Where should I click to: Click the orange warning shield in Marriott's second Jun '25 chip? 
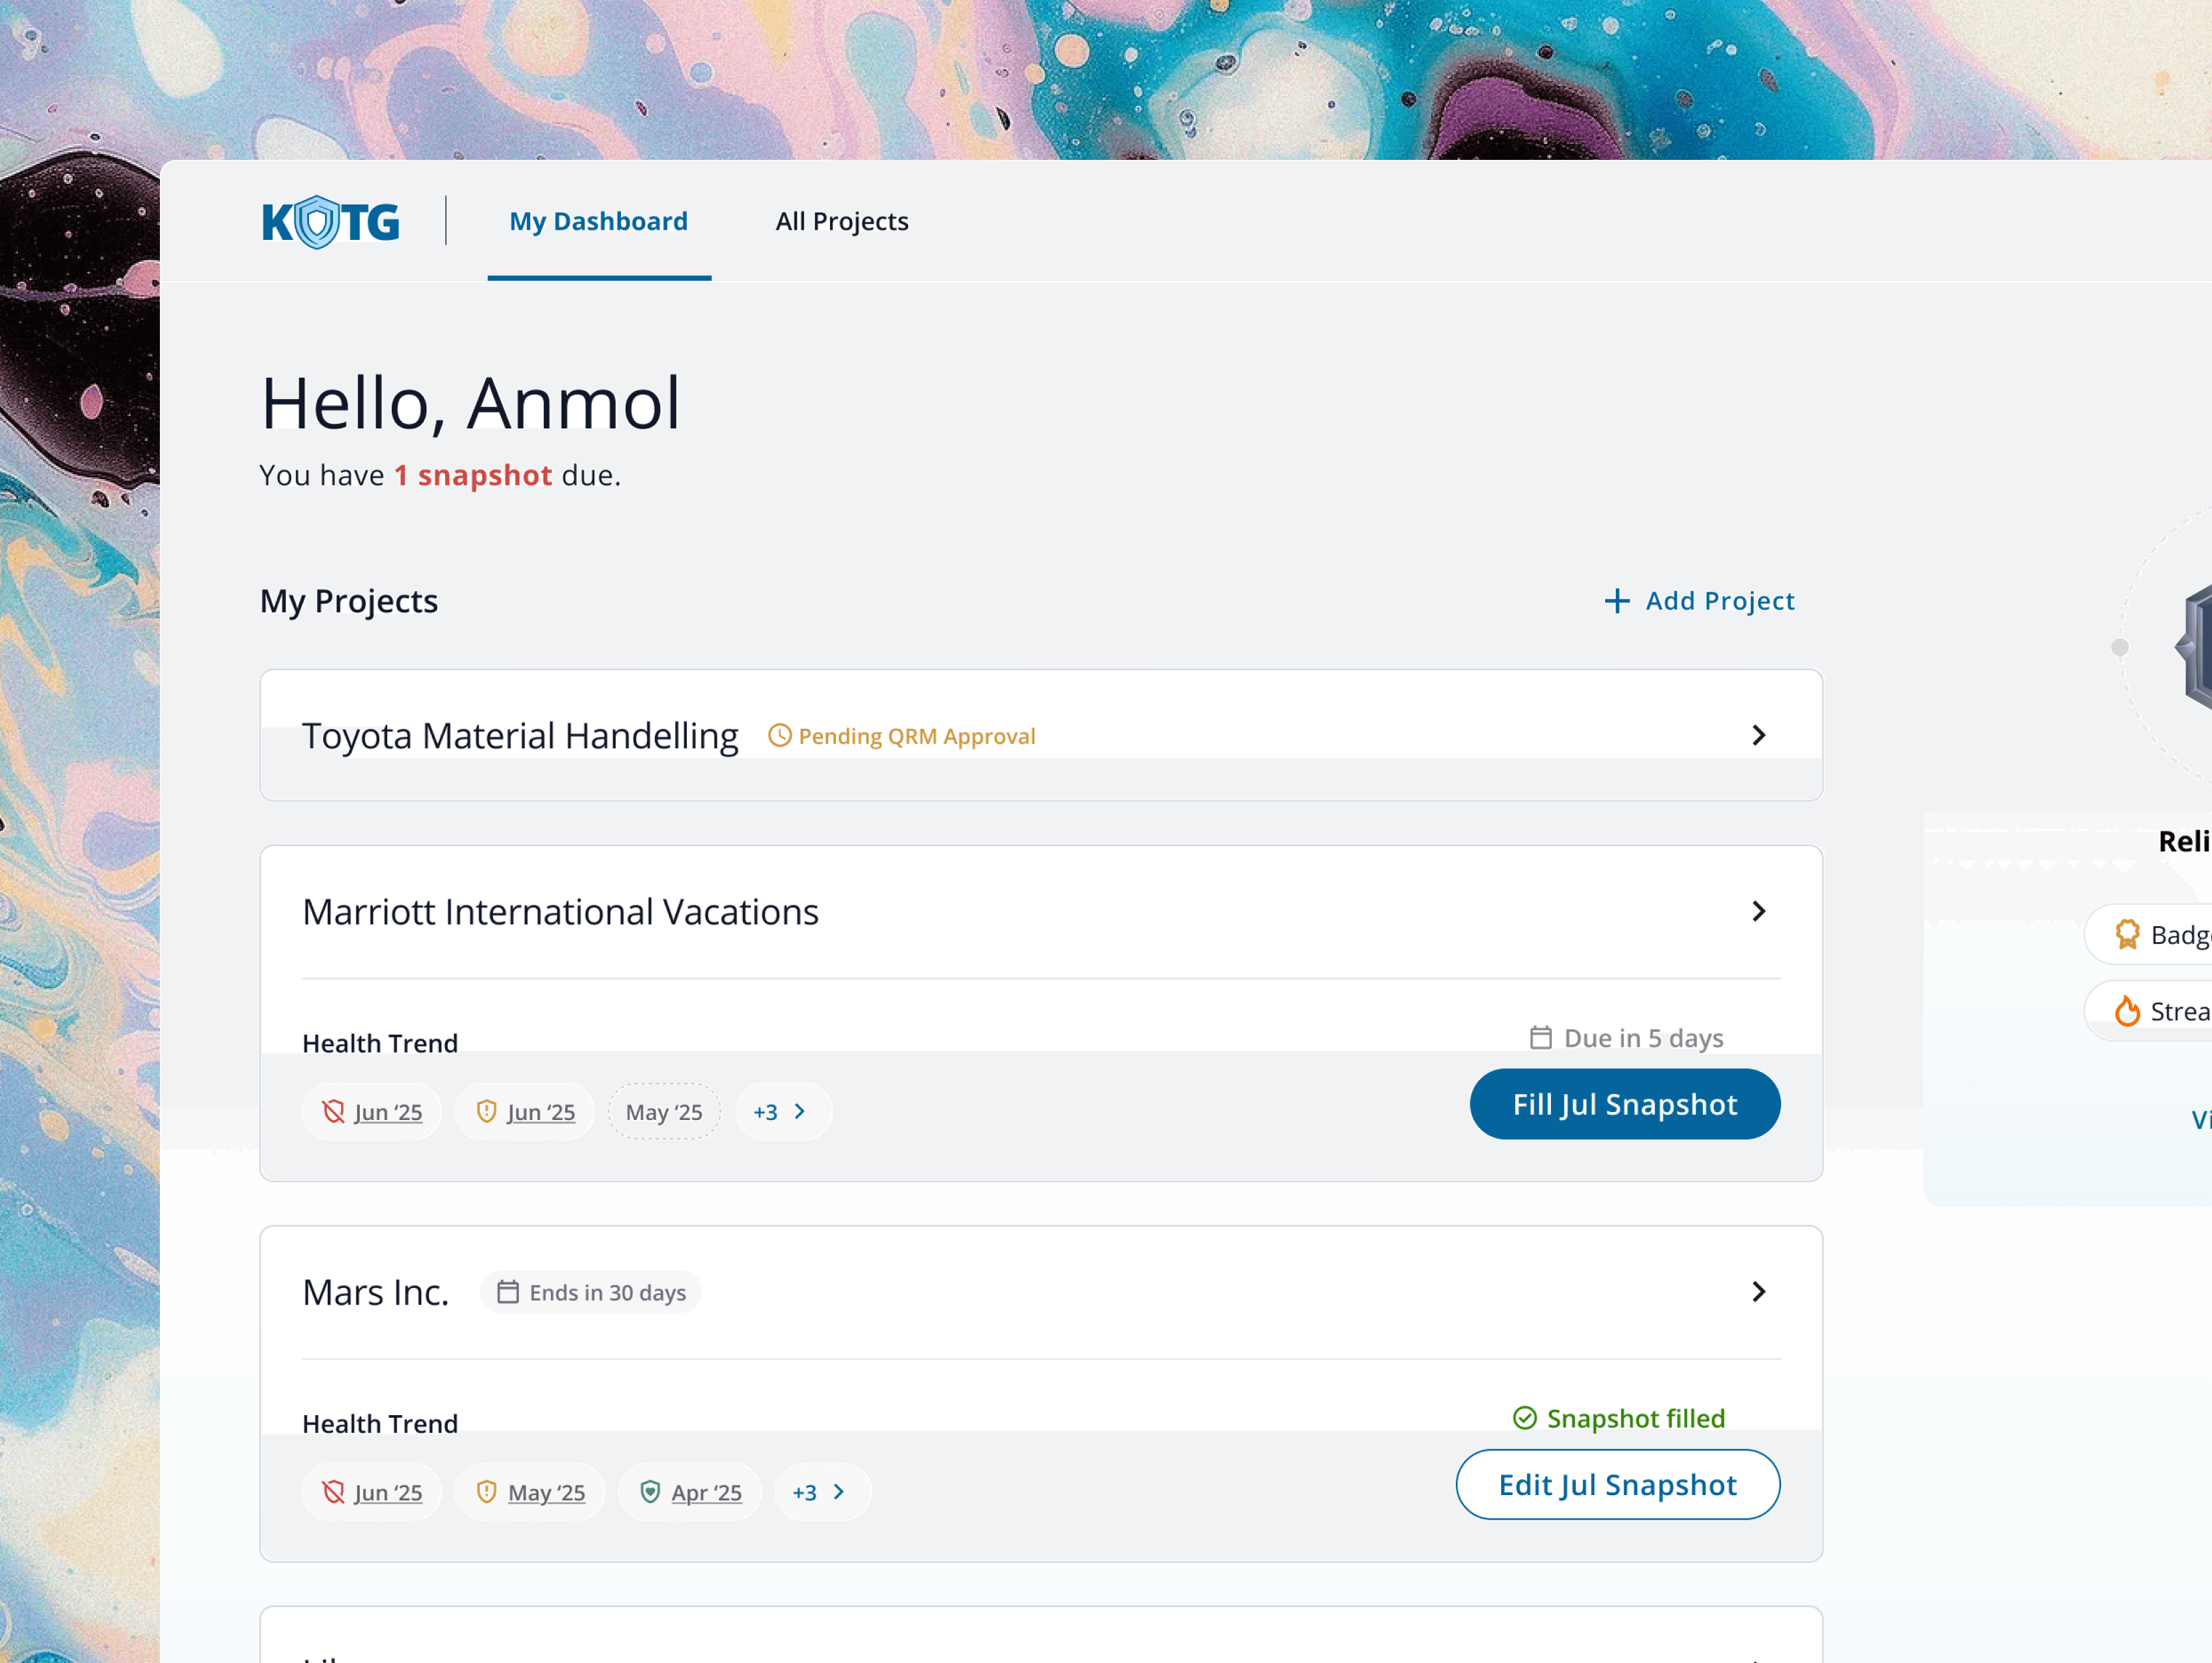pos(487,1112)
